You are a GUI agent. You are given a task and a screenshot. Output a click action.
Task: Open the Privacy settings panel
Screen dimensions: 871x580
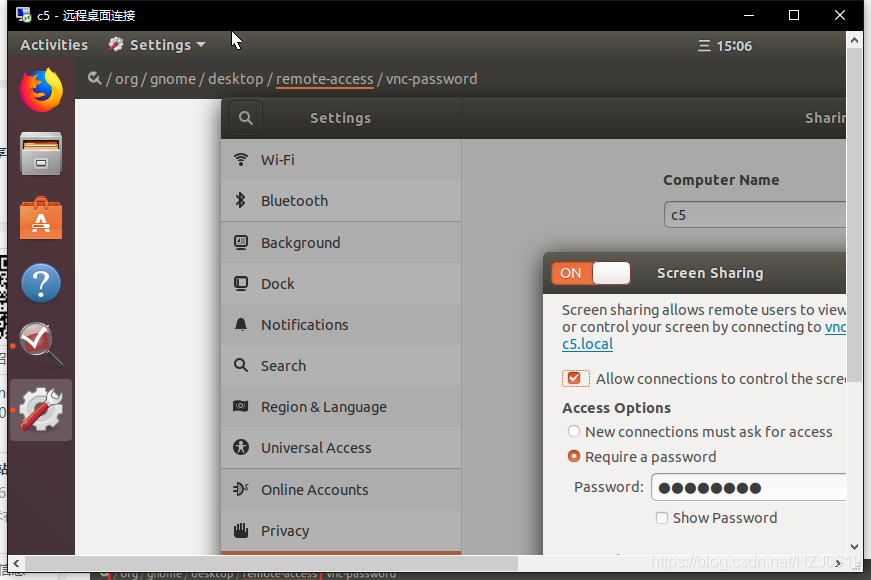point(341,531)
